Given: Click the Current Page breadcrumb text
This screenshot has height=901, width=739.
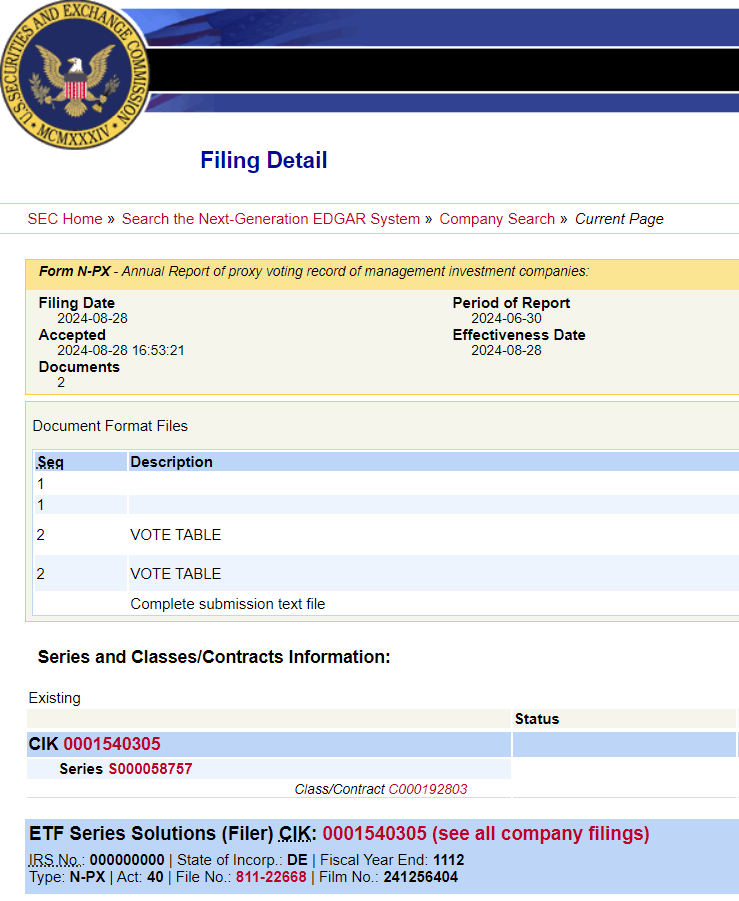Looking at the screenshot, I should tap(619, 219).
